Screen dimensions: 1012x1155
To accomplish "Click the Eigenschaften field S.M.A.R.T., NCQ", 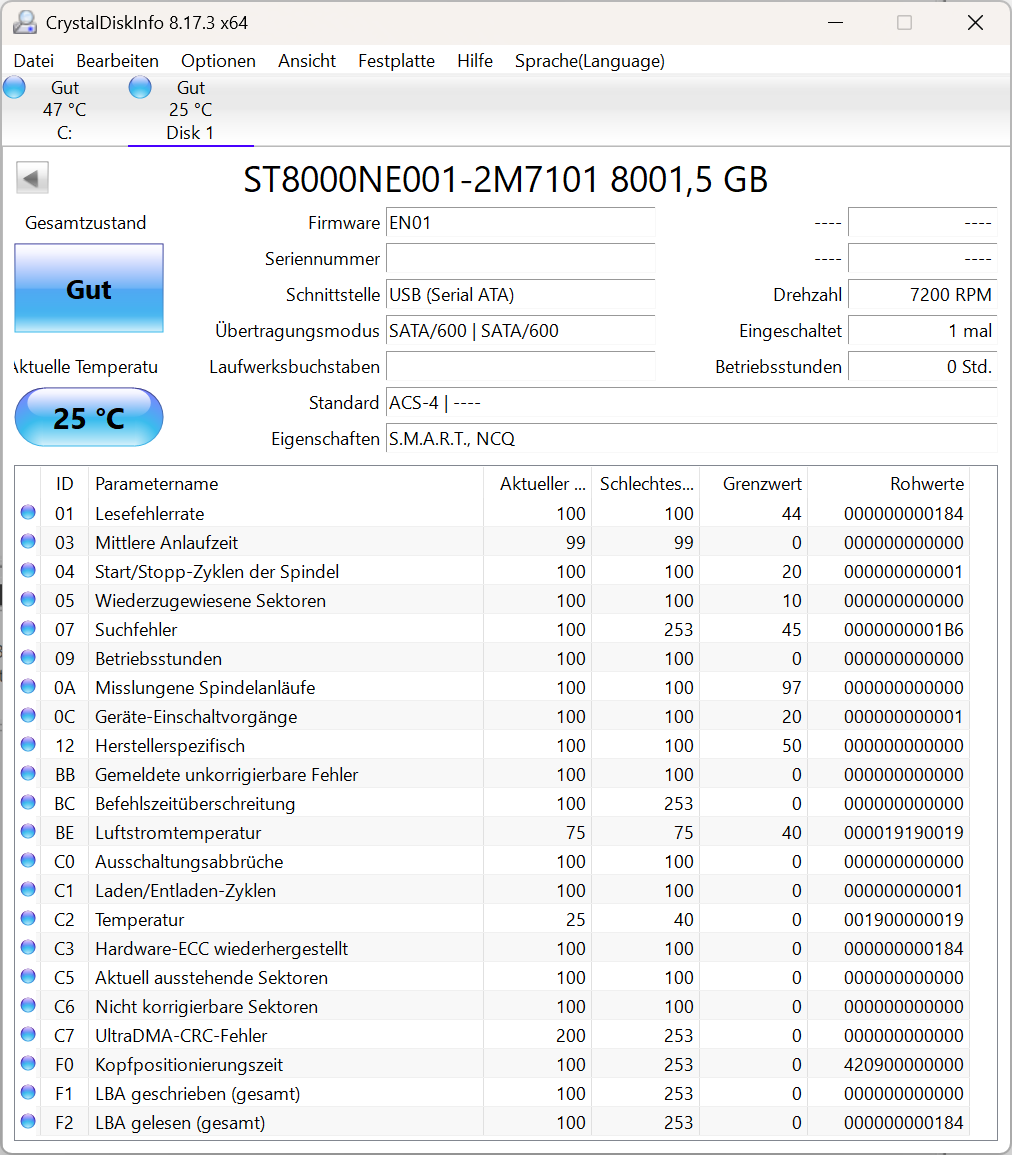I will [692, 439].
